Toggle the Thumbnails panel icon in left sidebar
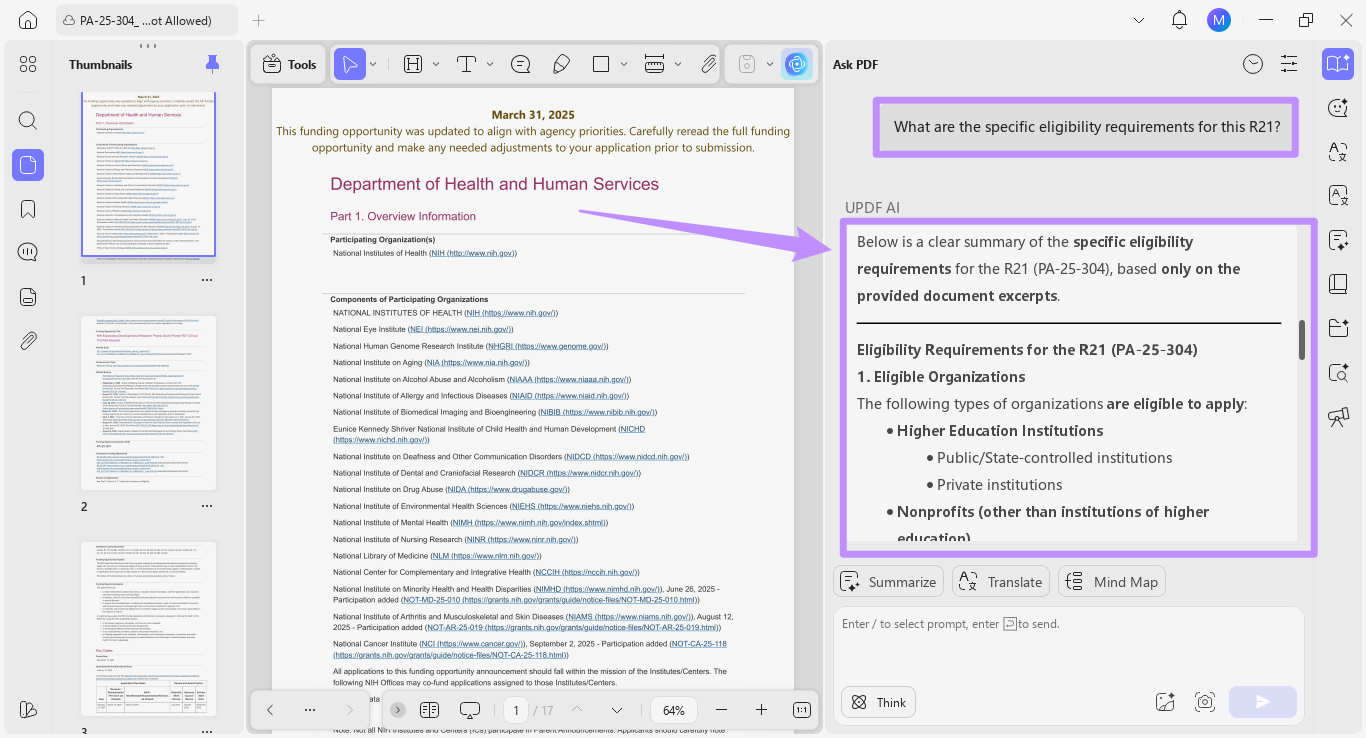The height and width of the screenshot is (738, 1366). coord(28,165)
